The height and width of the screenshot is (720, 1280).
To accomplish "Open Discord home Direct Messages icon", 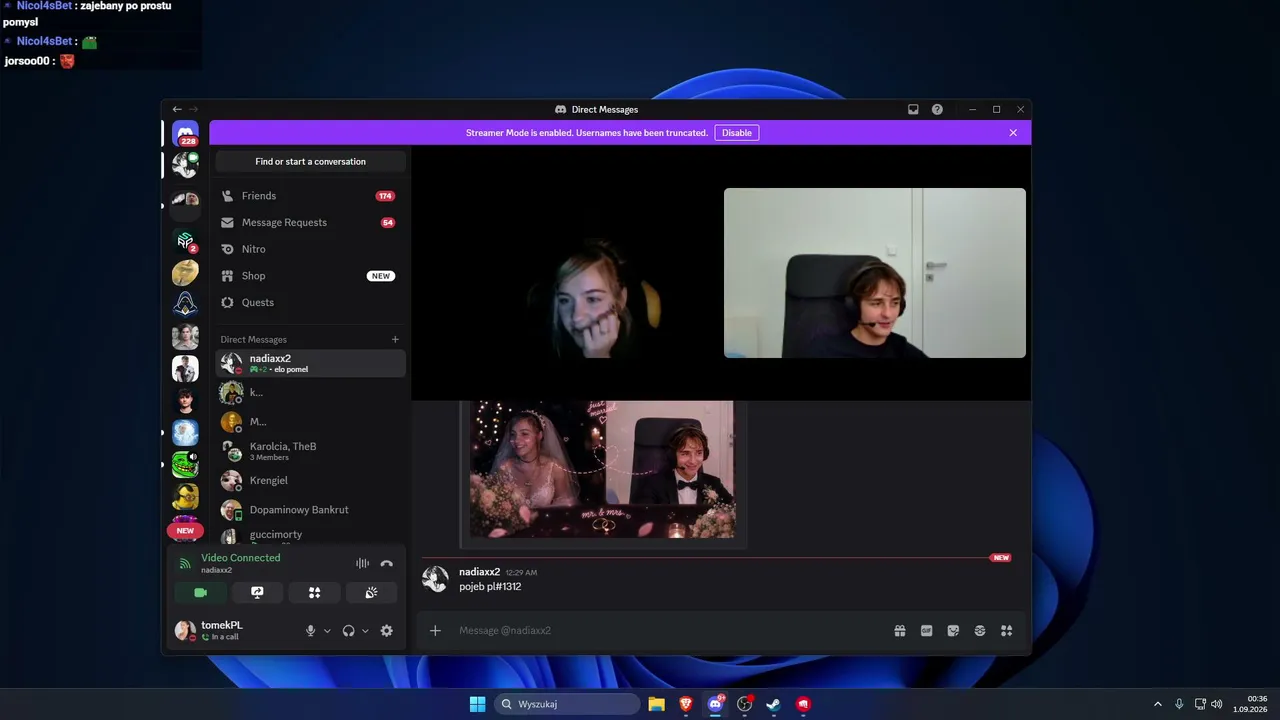I will pos(185,133).
